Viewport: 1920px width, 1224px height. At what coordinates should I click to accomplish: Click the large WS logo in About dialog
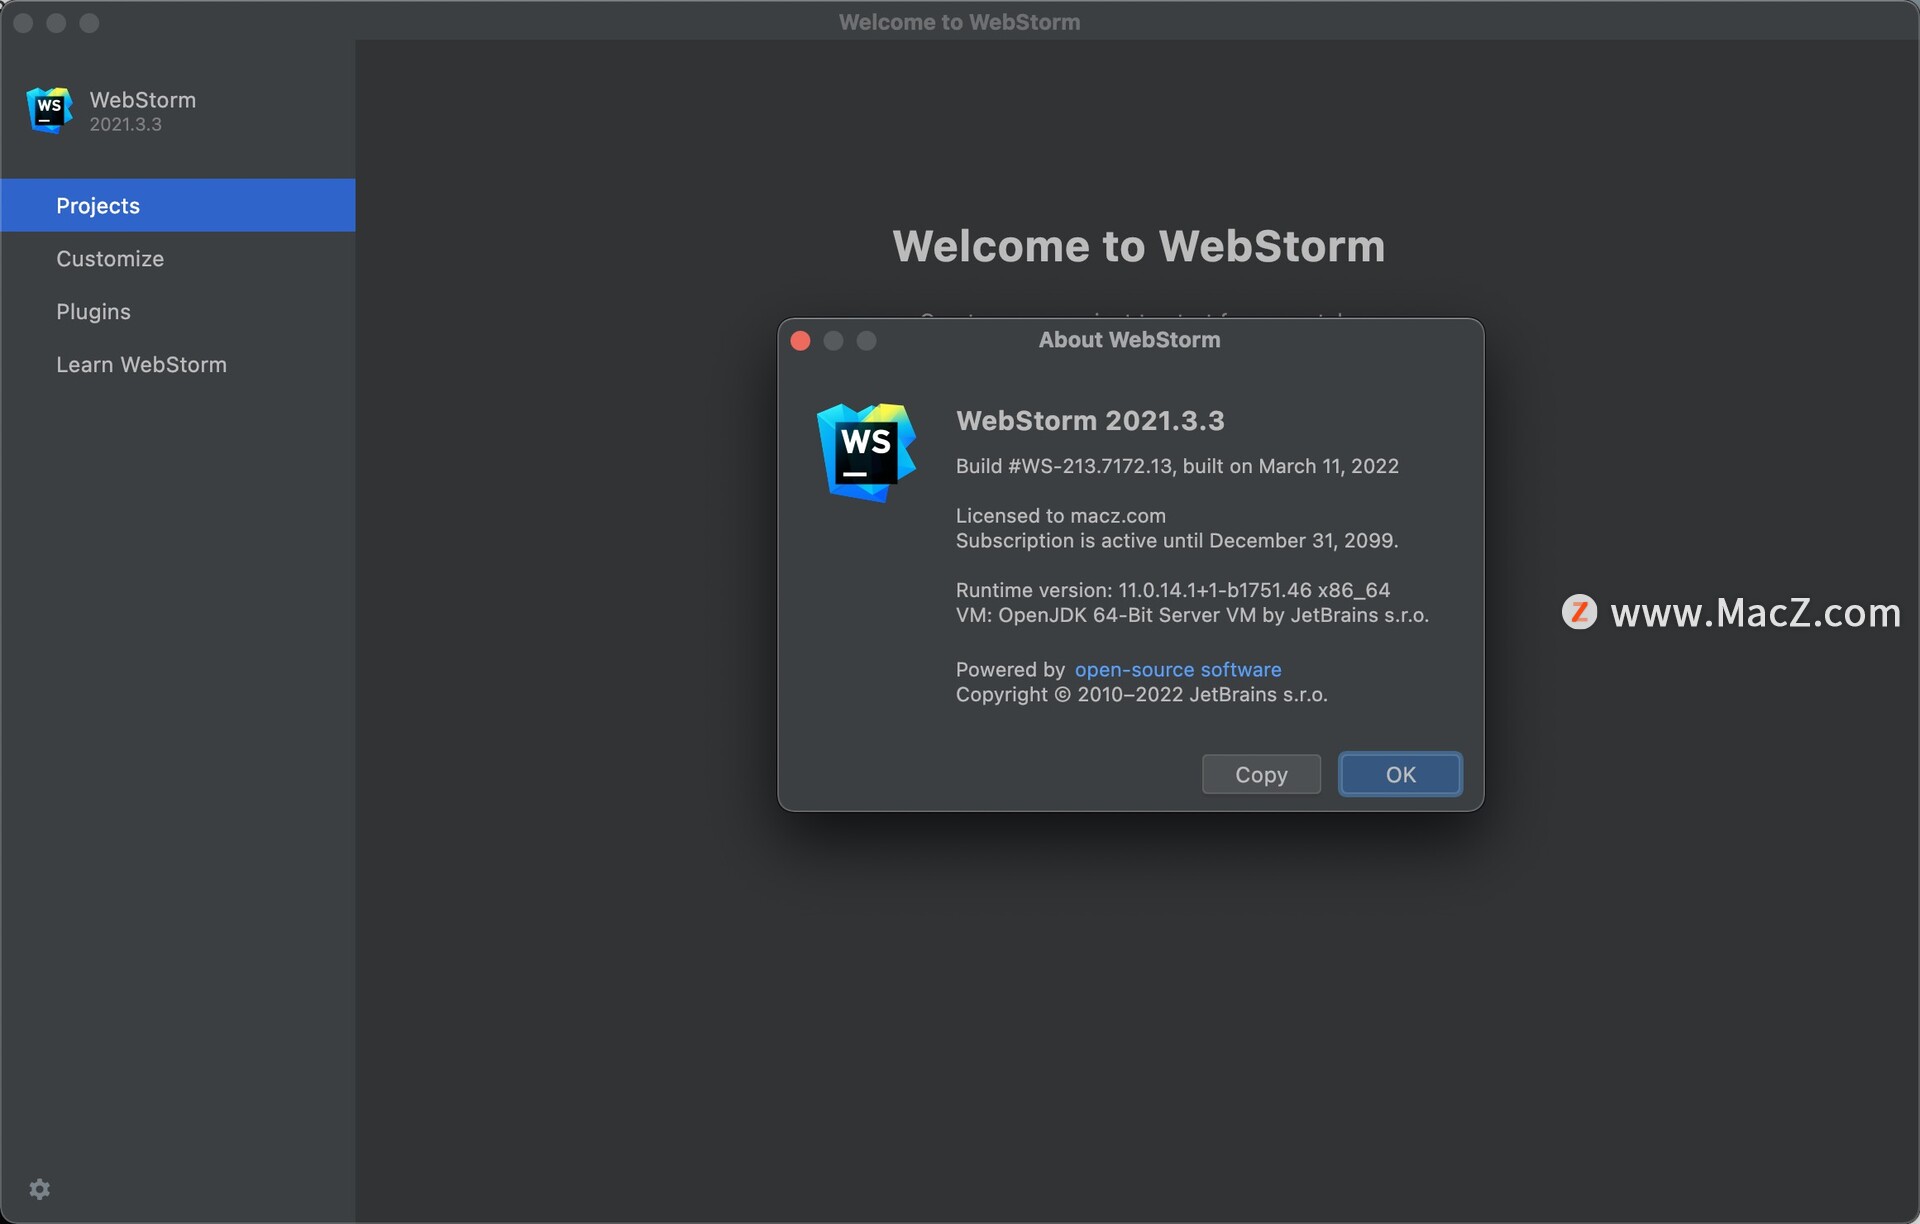point(866,452)
